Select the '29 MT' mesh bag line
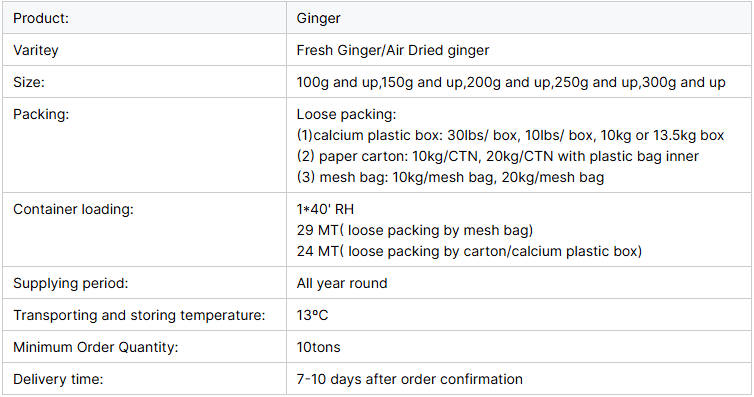Image resolution: width=754 pixels, height=397 pixels. (x=415, y=231)
